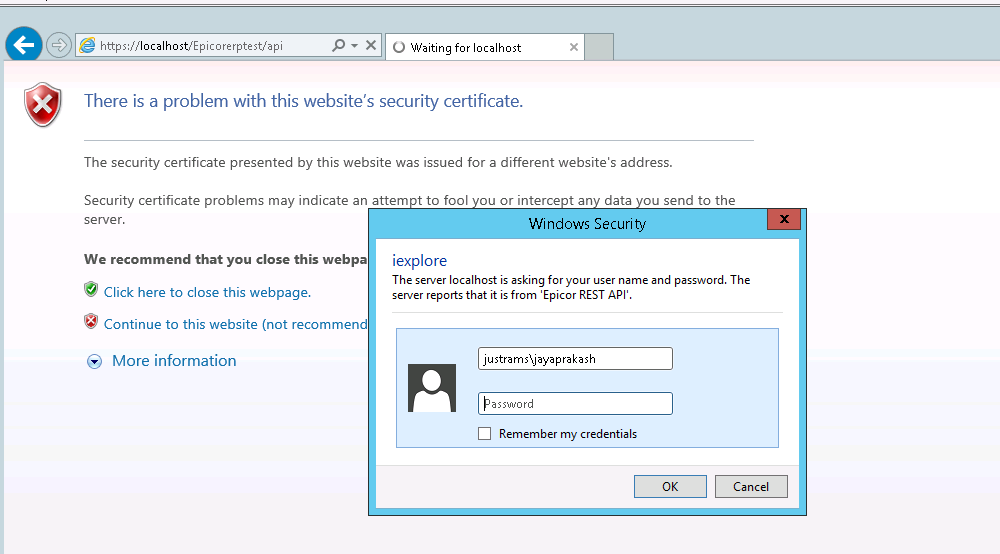Click the search magnifier in address bar

coord(339,45)
